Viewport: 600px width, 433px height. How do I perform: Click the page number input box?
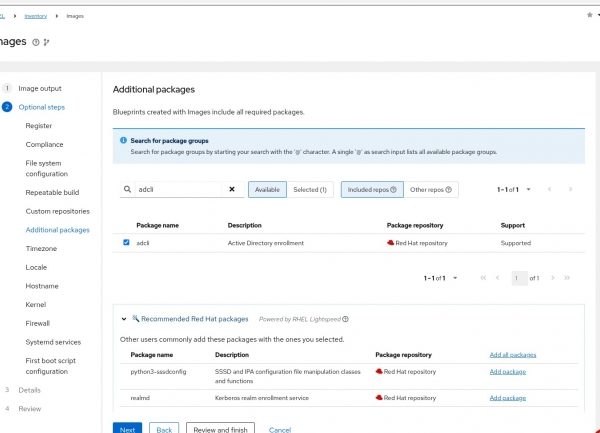(x=520, y=278)
